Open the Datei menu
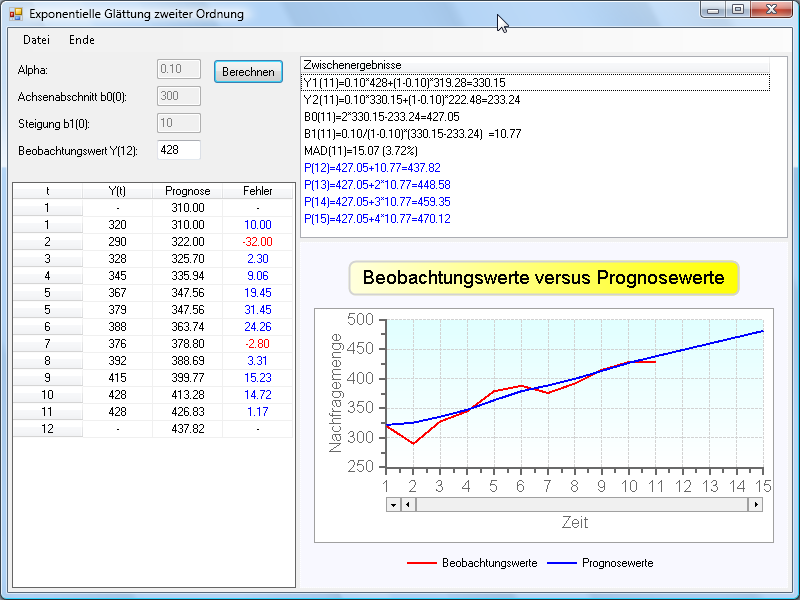 [x=36, y=40]
